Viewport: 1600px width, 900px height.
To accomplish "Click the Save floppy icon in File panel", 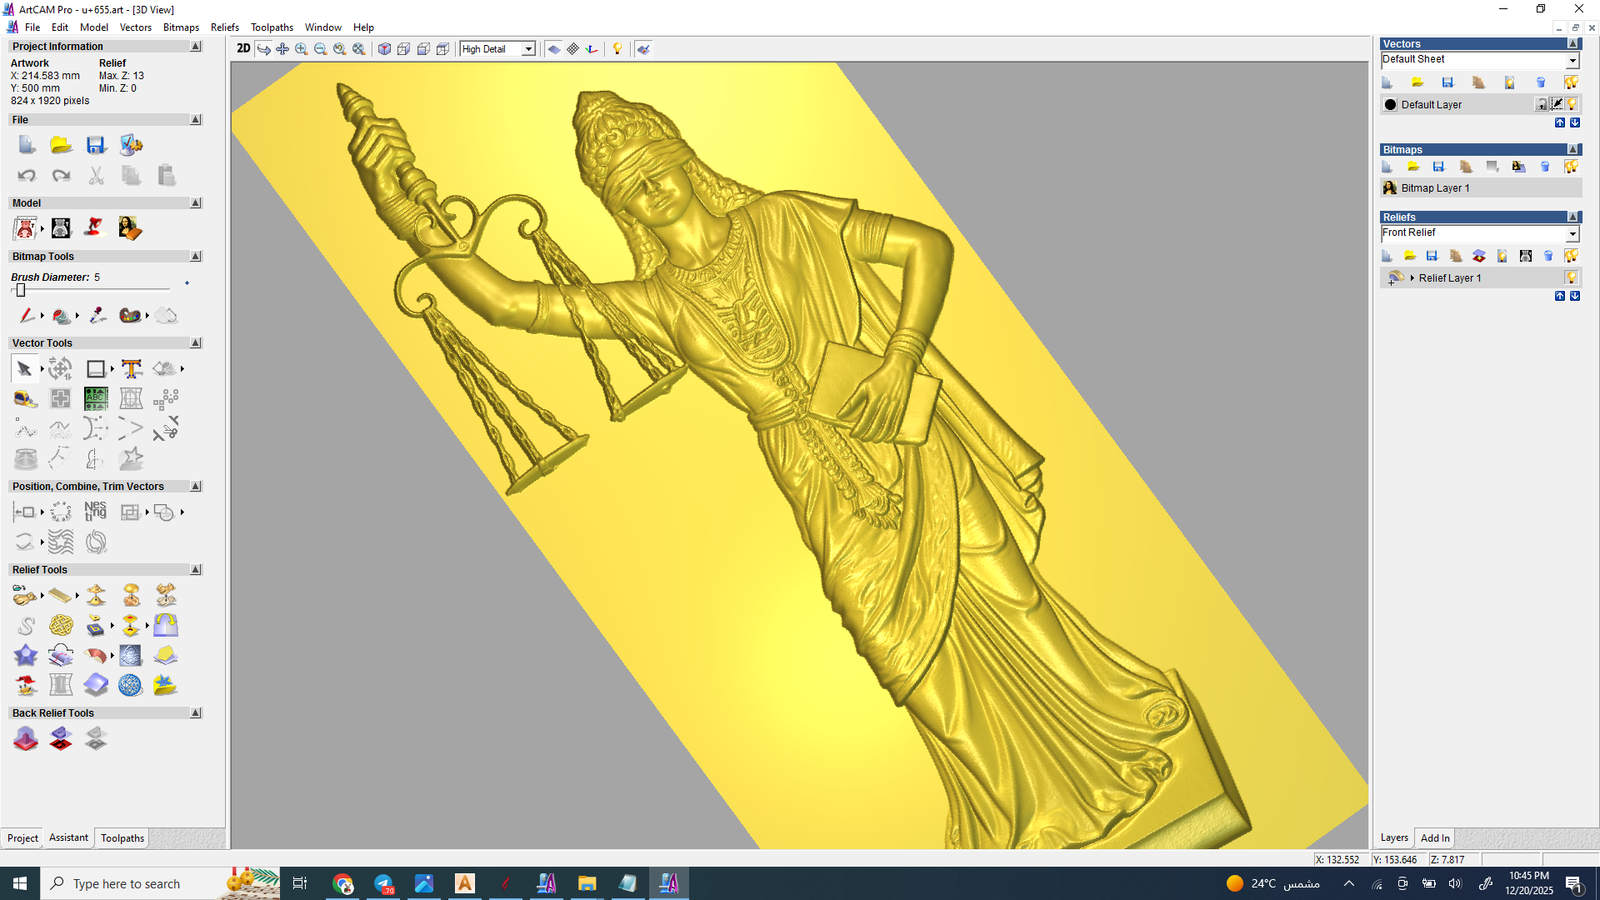I will click(96, 146).
